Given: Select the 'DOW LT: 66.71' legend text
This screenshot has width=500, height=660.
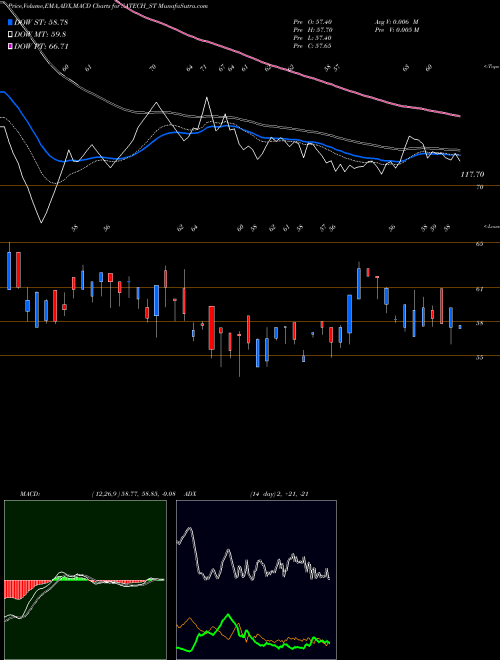Looking at the screenshot, I should pyautogui.click(x=41, y=47).
